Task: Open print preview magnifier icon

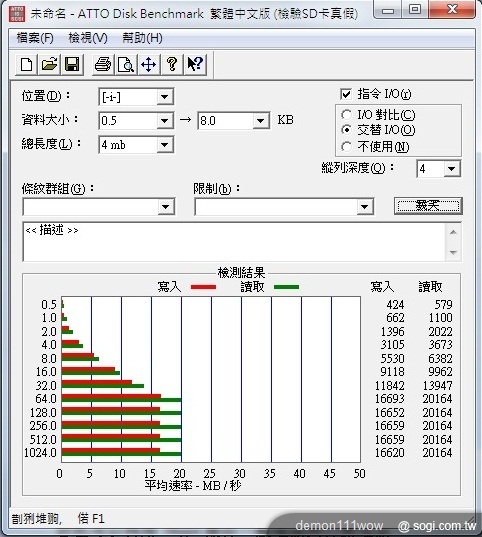Action: pyautogui.click(x=126, y=64)
